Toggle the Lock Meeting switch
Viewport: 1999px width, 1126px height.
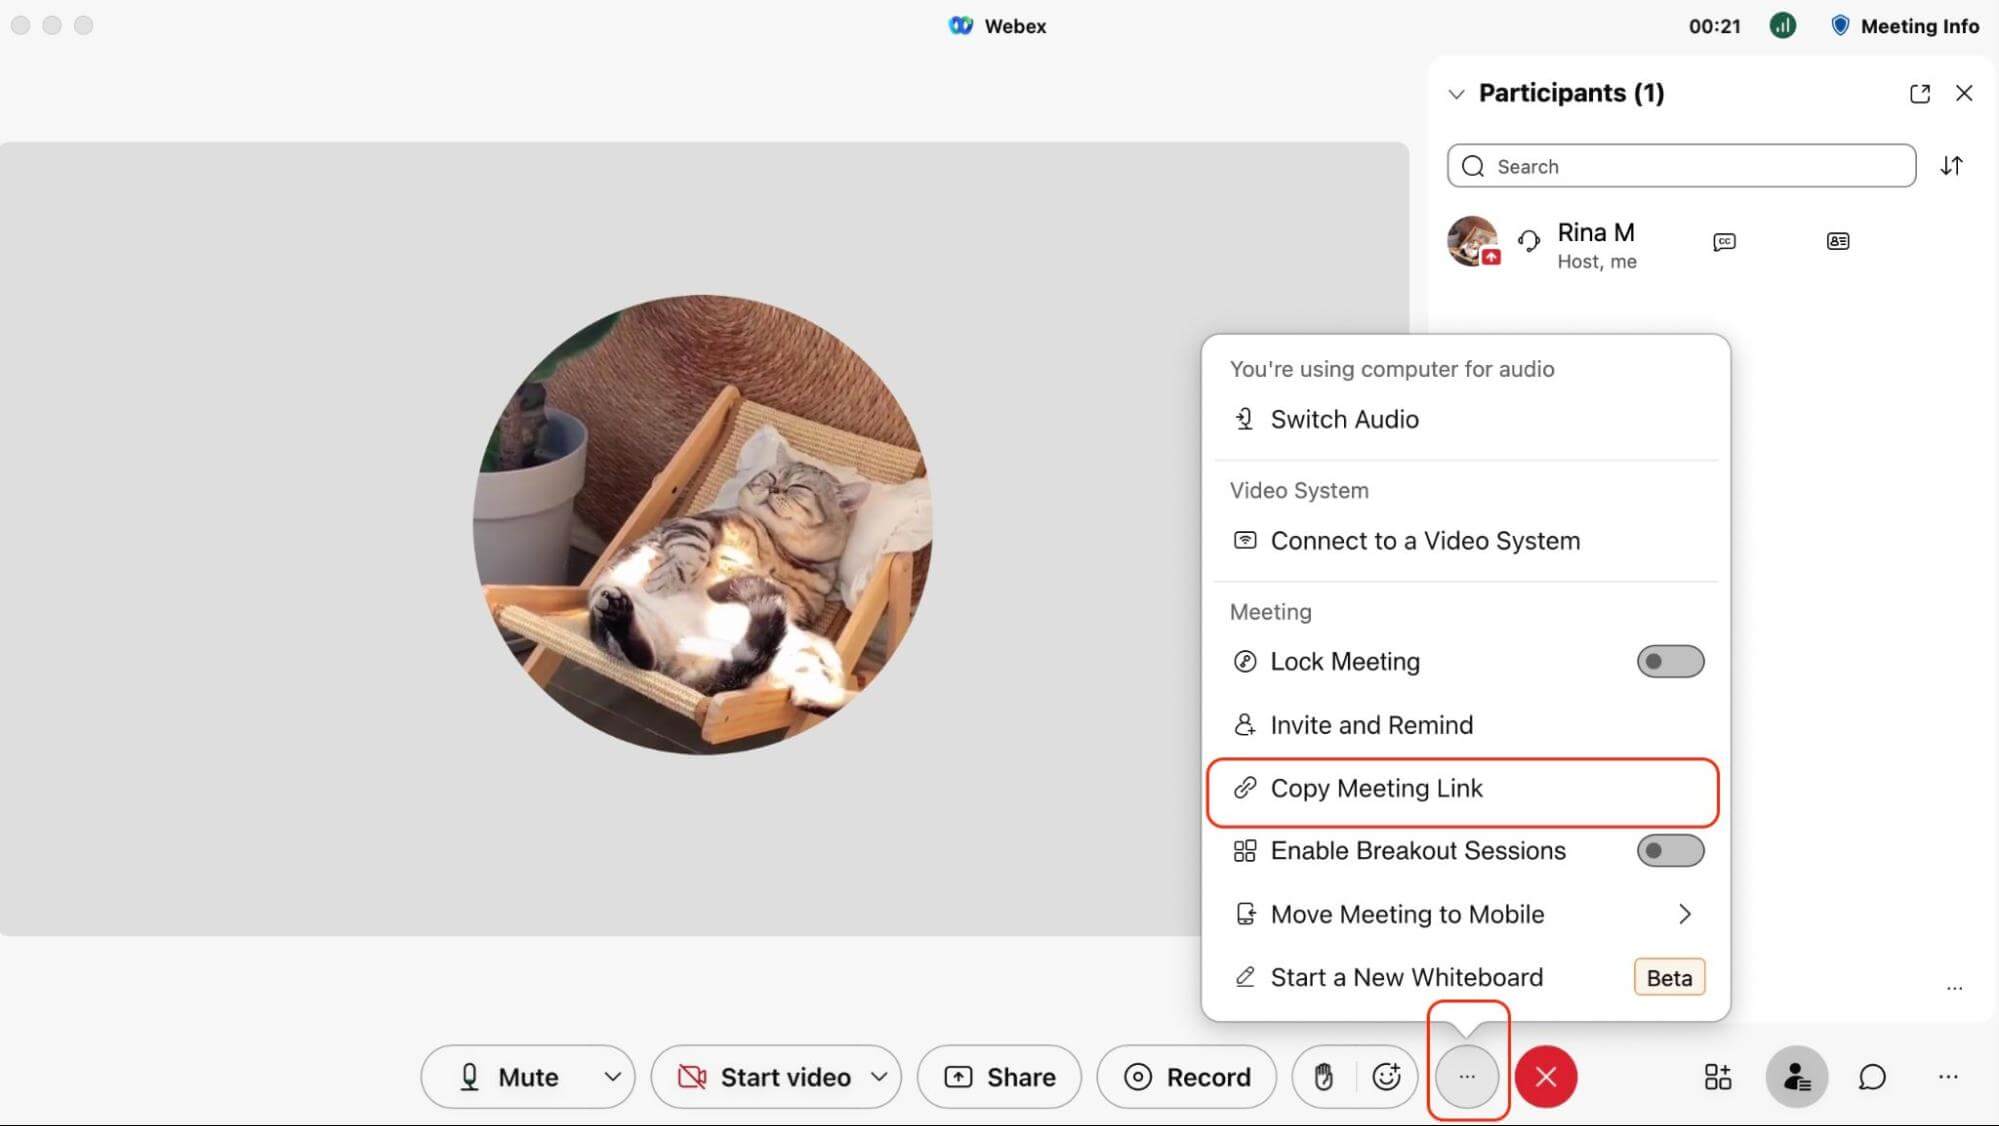(1669, 660)
